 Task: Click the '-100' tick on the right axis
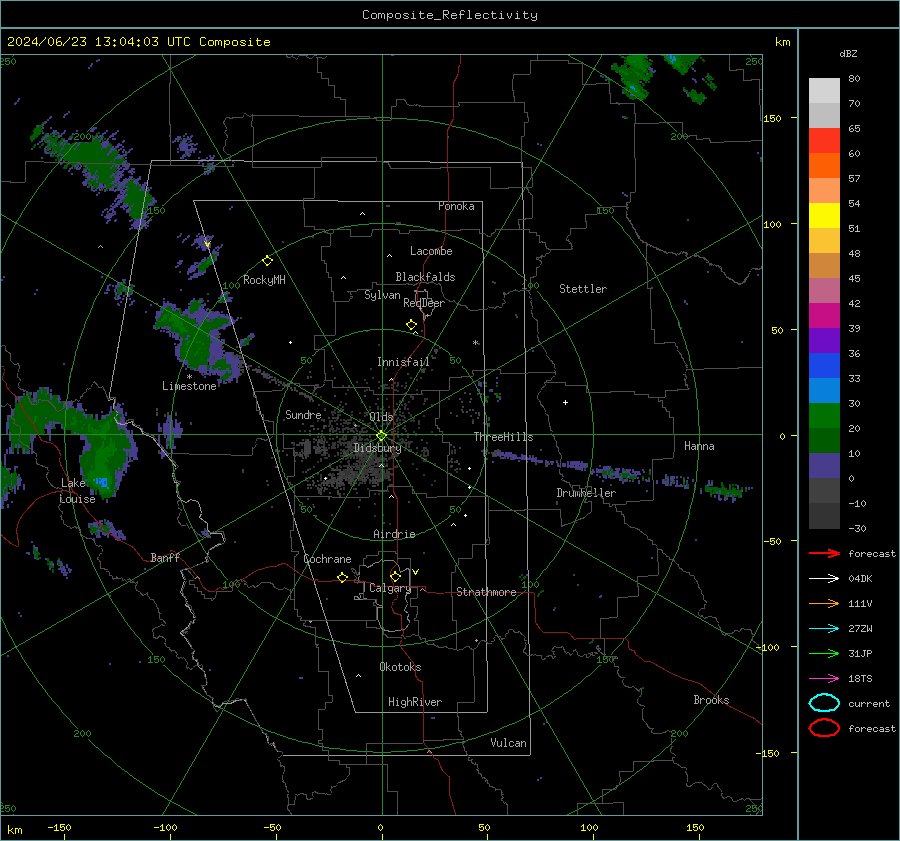767,648
